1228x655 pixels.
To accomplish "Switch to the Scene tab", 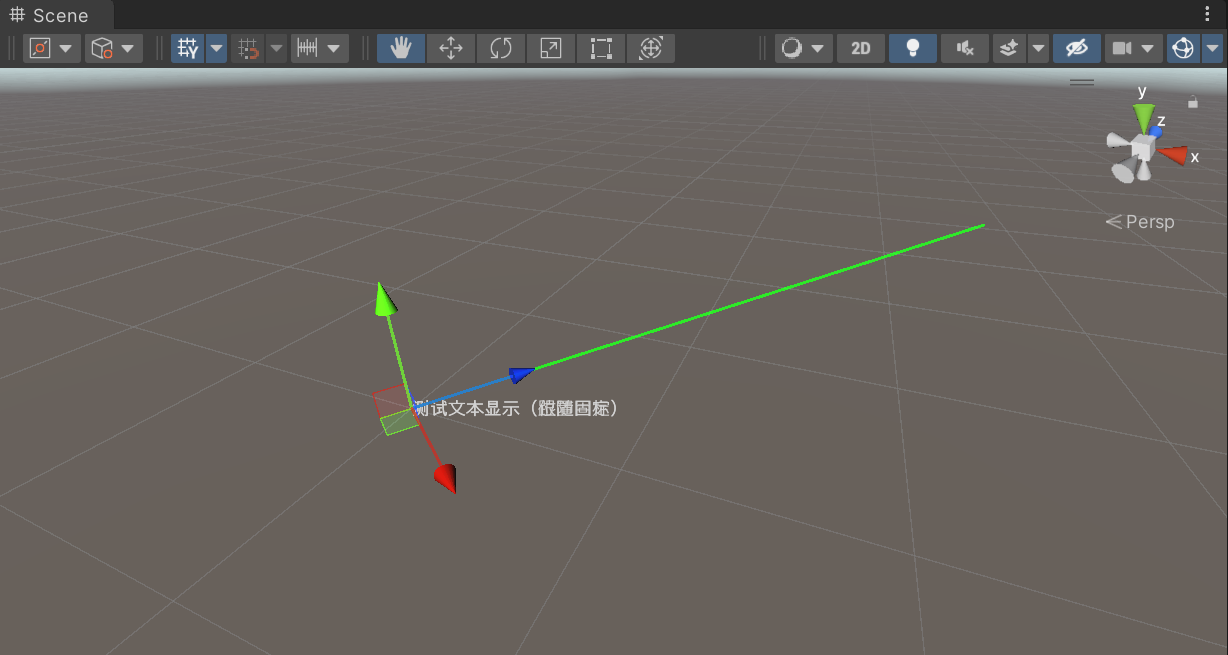I will coord(57,15).
